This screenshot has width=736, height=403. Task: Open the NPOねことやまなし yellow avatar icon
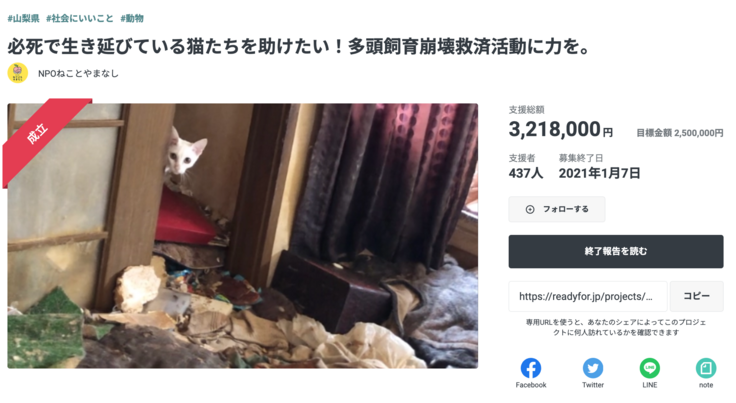click(x=18, y=73)
